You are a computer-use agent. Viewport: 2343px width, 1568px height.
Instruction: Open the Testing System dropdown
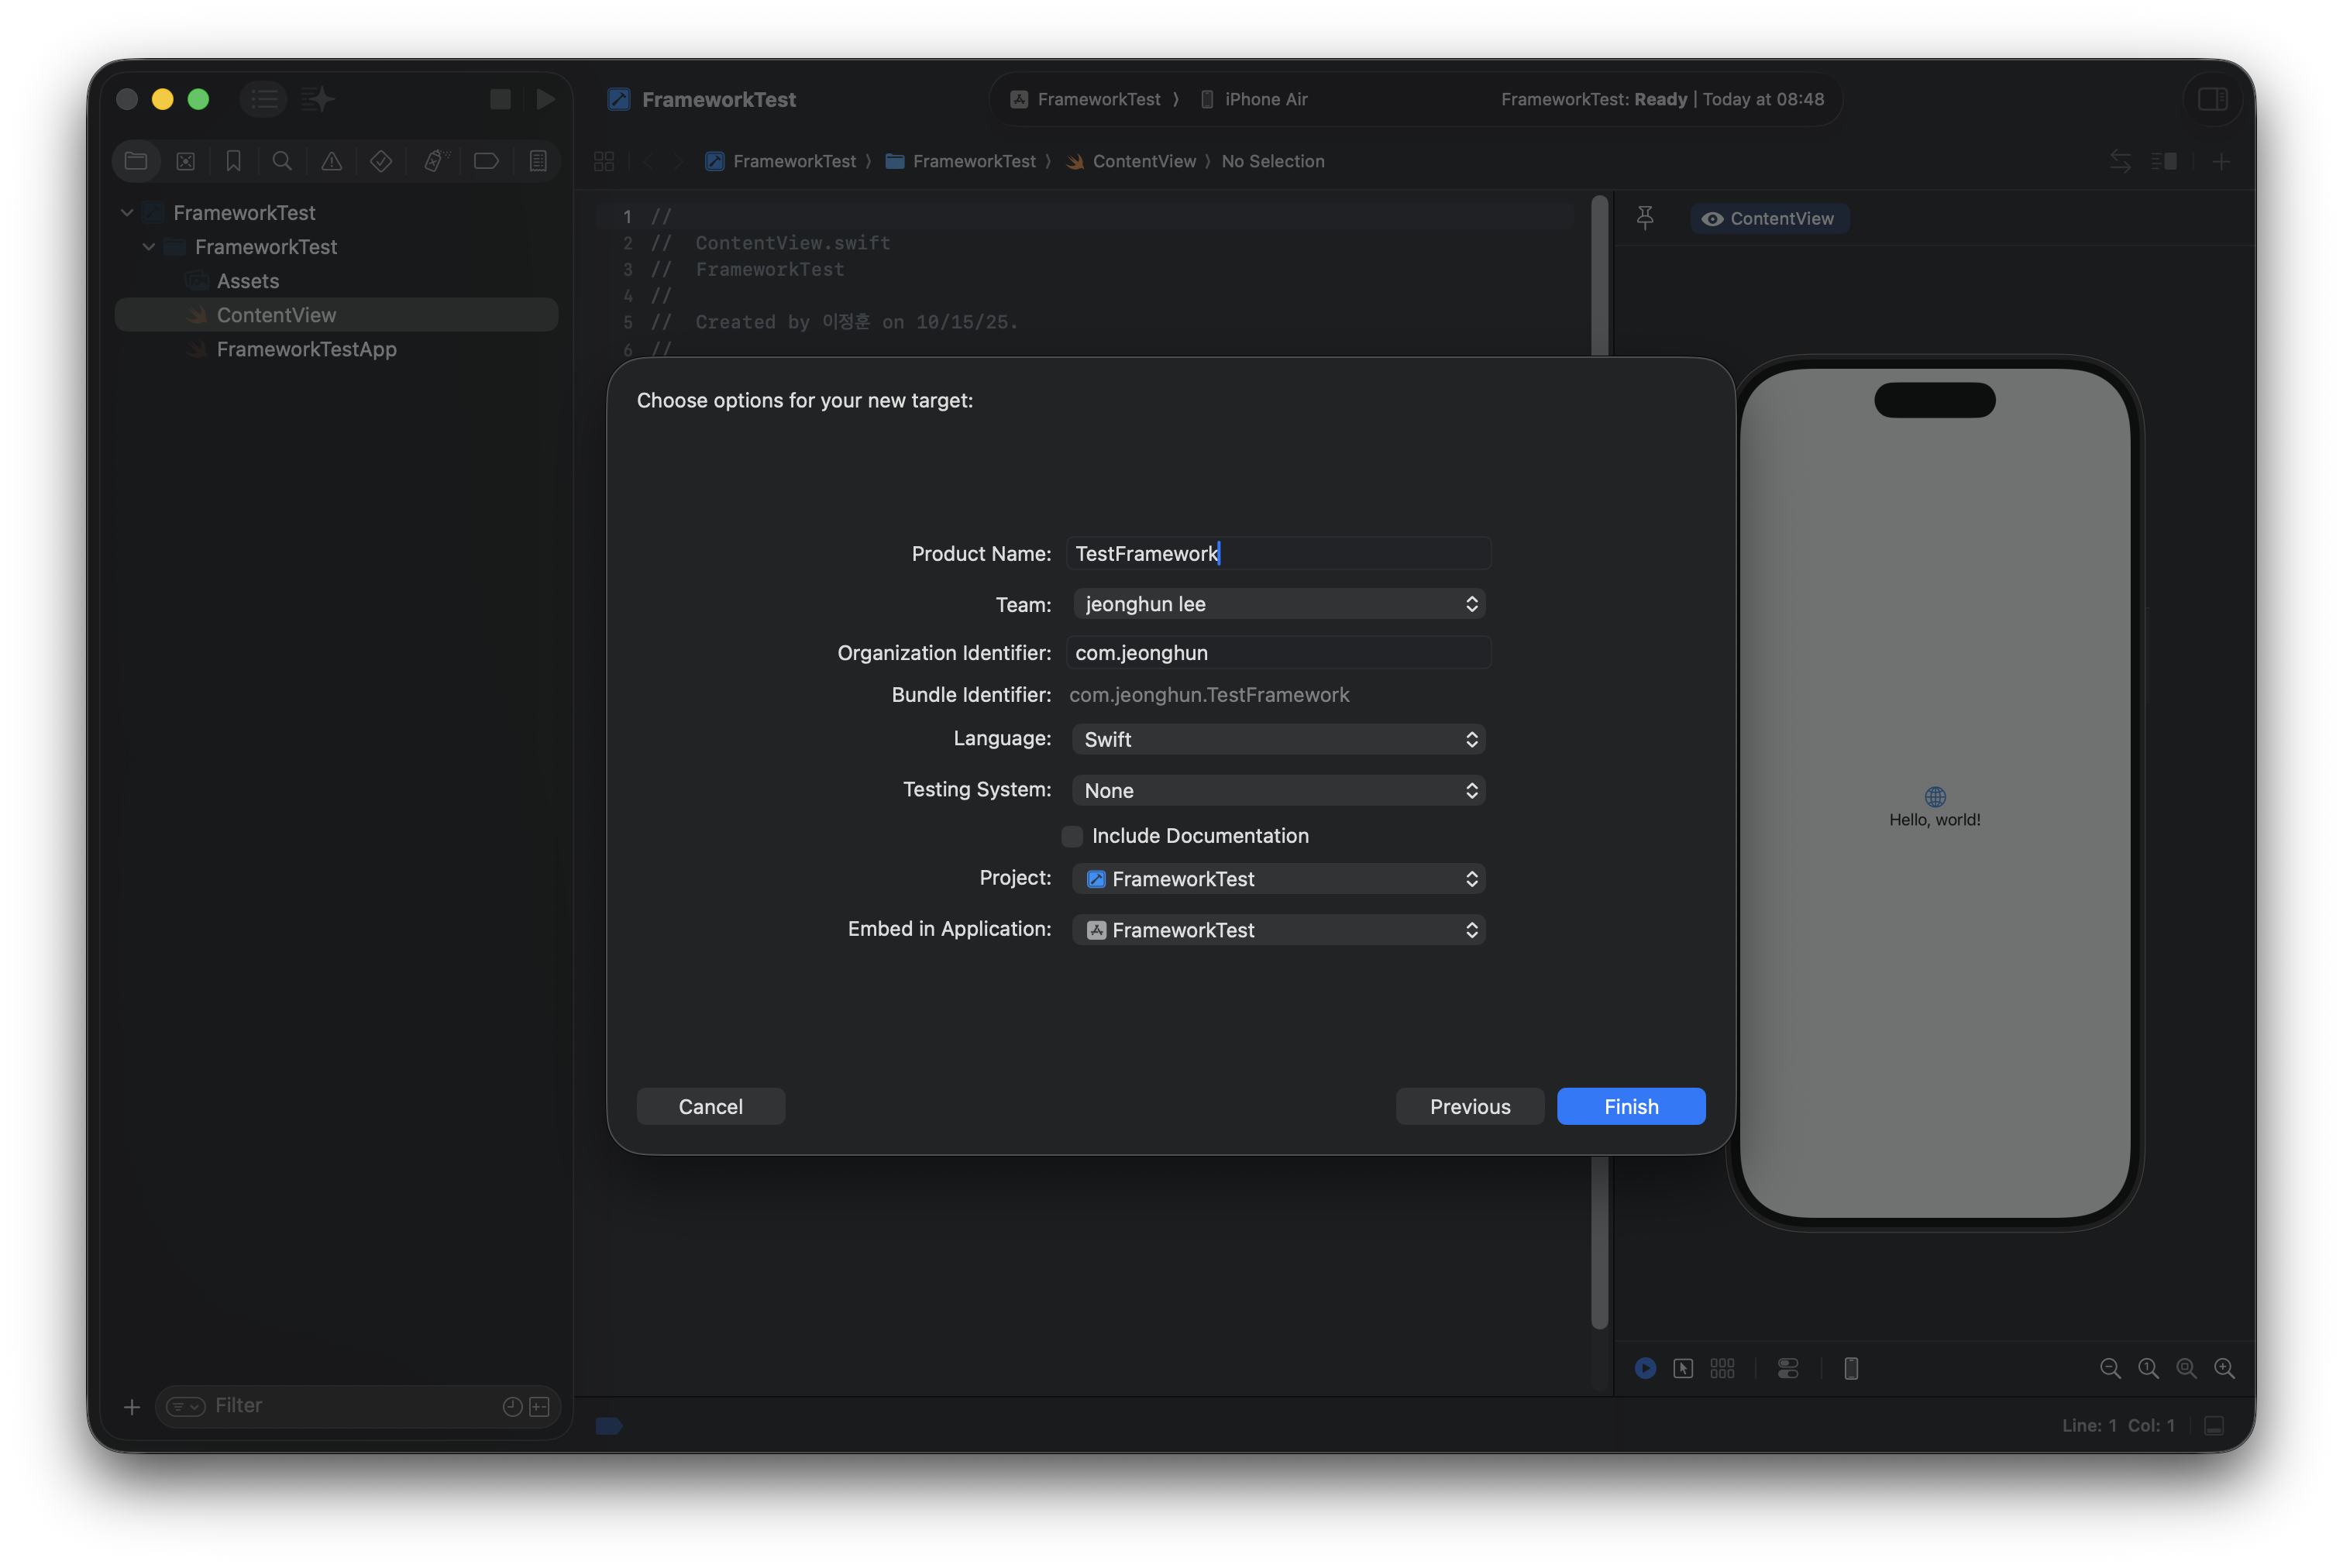[x=1278, y=790]
